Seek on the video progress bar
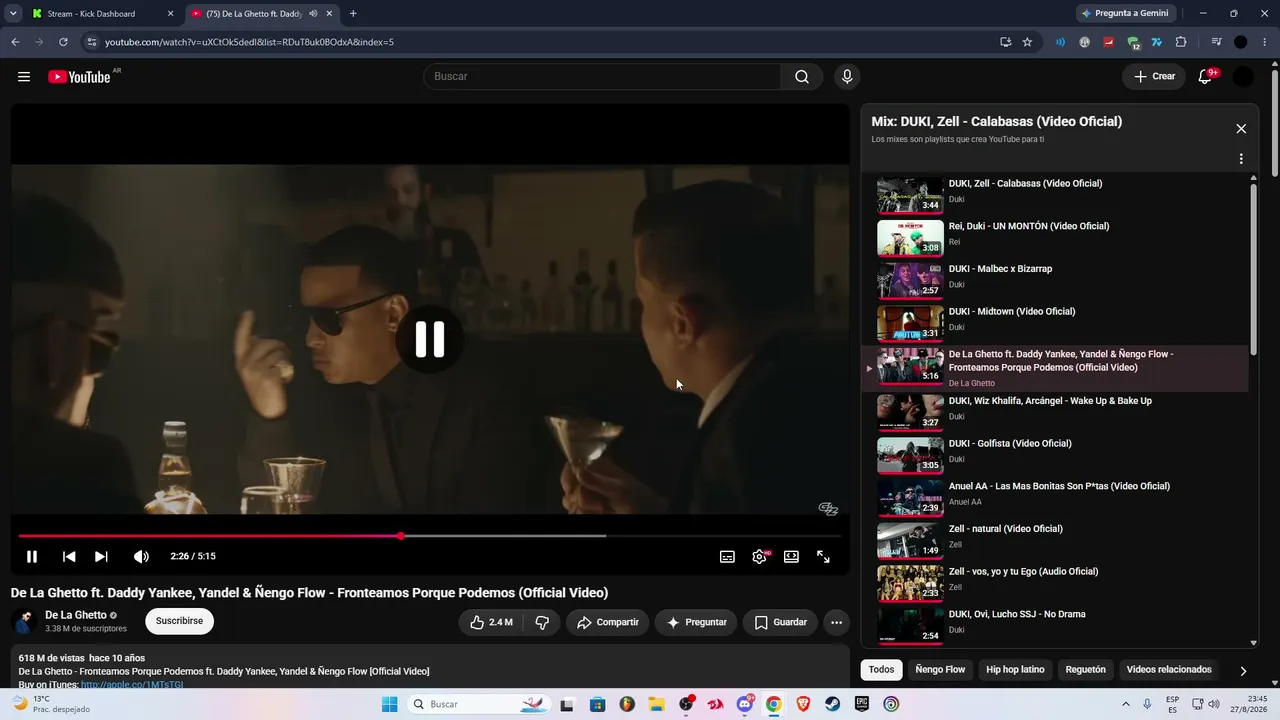This screenshot has height=720, width=1280. 430,536
